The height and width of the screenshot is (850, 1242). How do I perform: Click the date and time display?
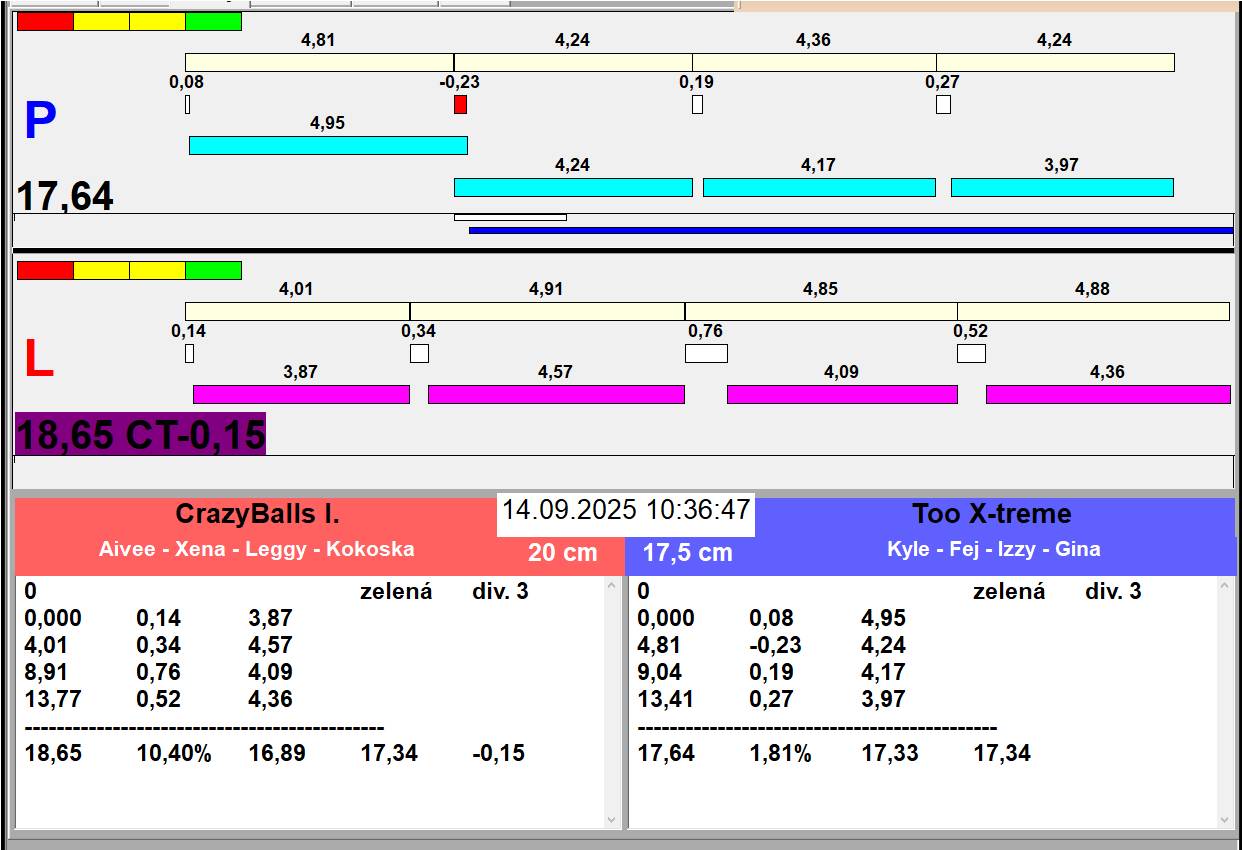[x=626, y=510]
